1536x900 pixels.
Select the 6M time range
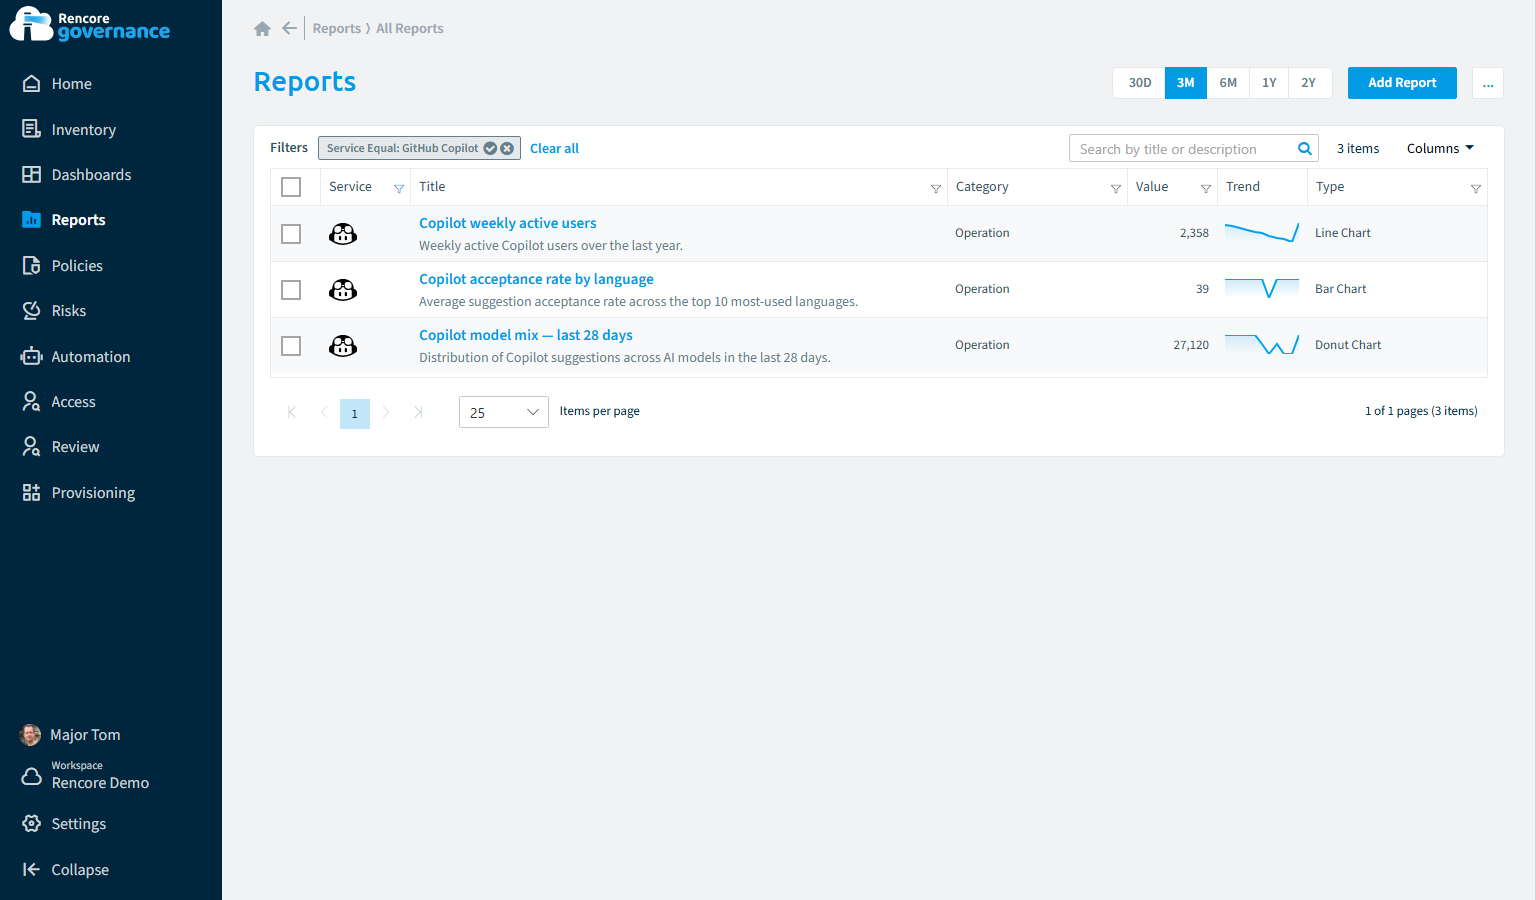pyautogui.click(x=1228, y=83)
